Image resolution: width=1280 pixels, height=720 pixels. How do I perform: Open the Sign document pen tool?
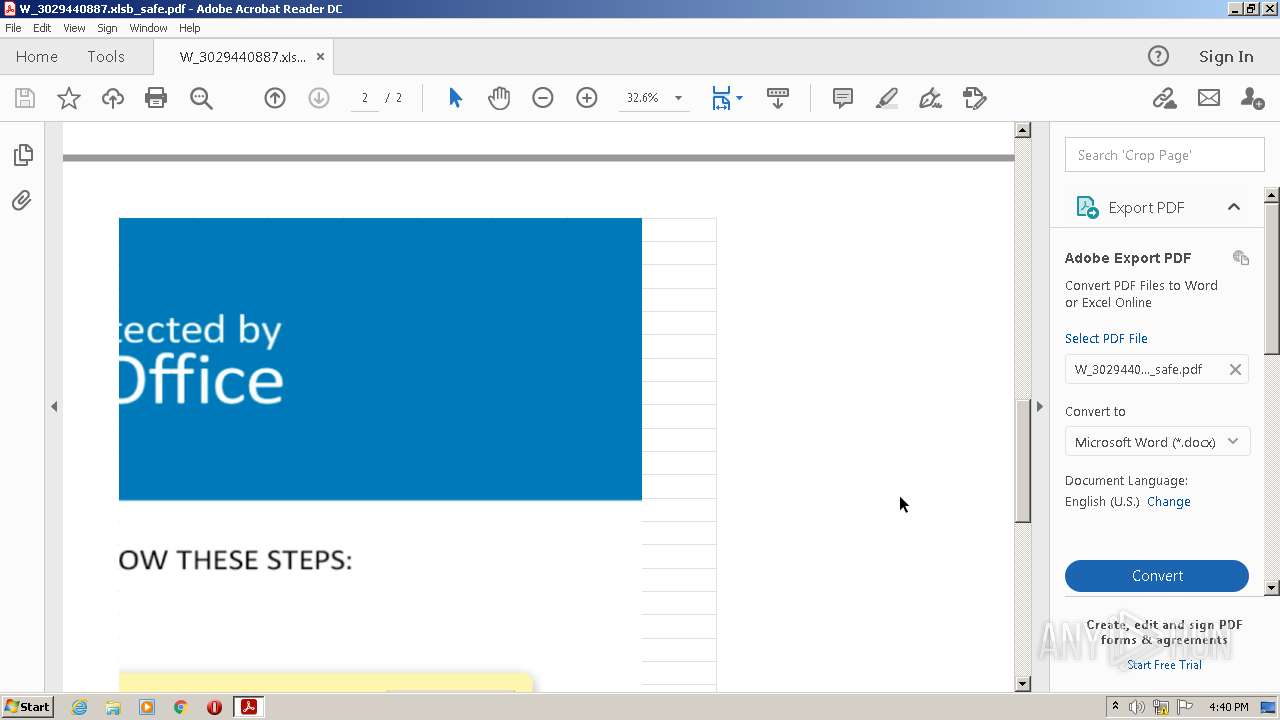coord(930,98)
